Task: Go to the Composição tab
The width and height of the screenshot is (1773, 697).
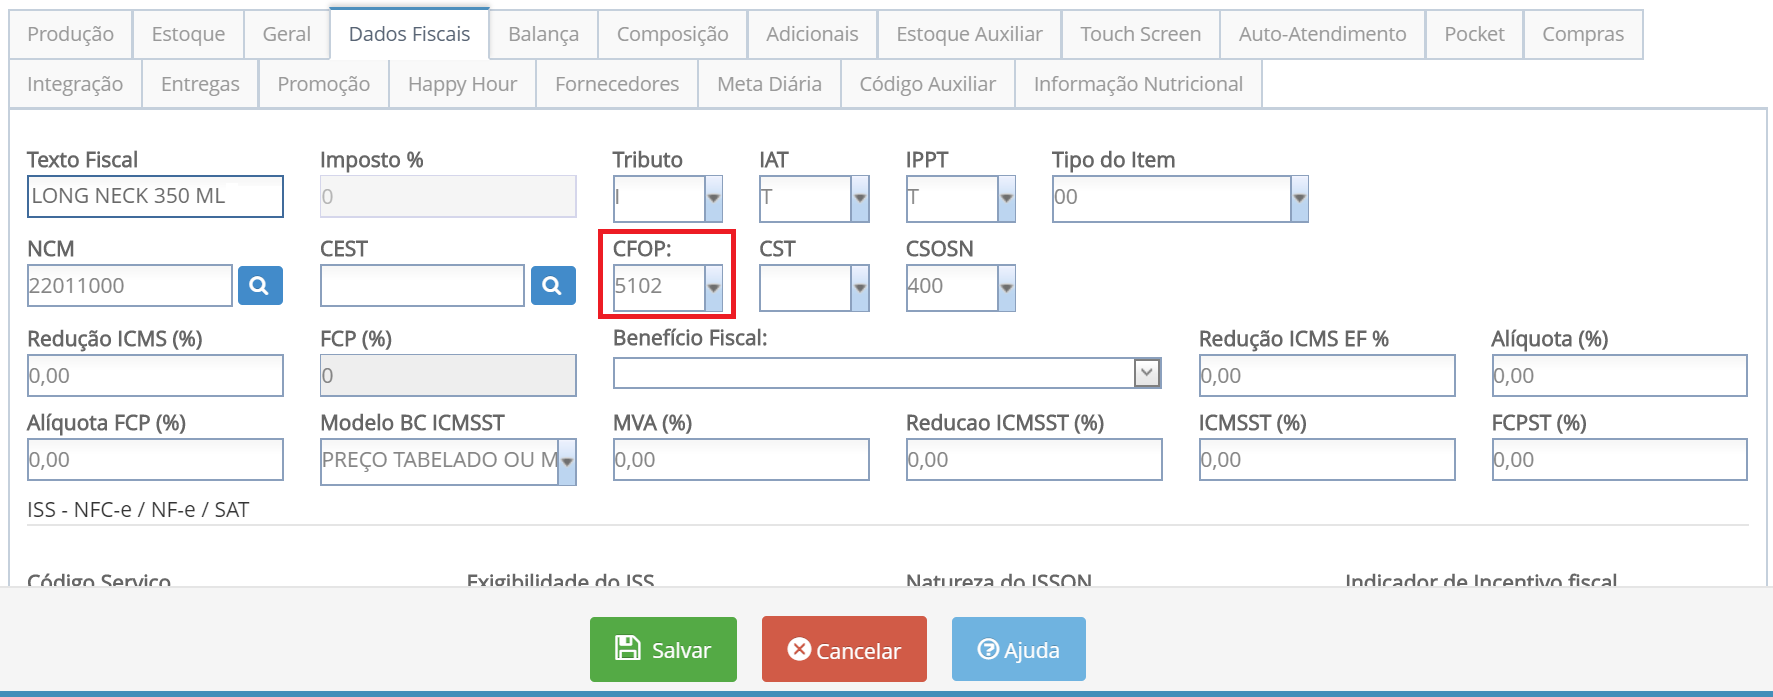Action: 672,34
